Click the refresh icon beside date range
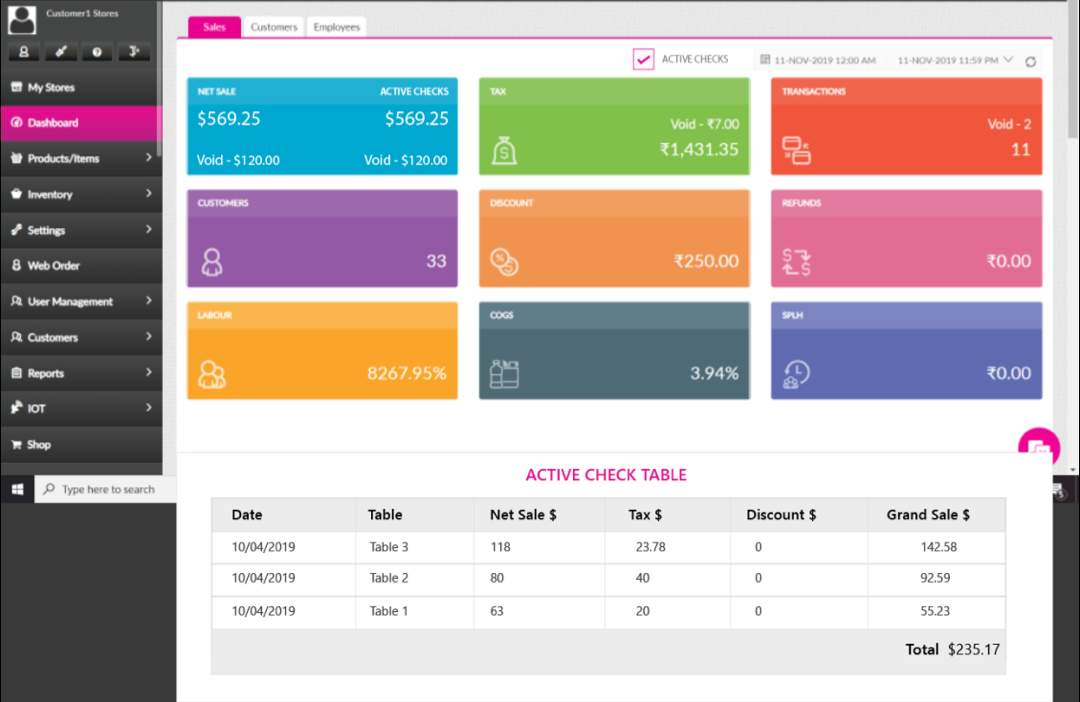 pyautogui.click(x=1030, y=61)
